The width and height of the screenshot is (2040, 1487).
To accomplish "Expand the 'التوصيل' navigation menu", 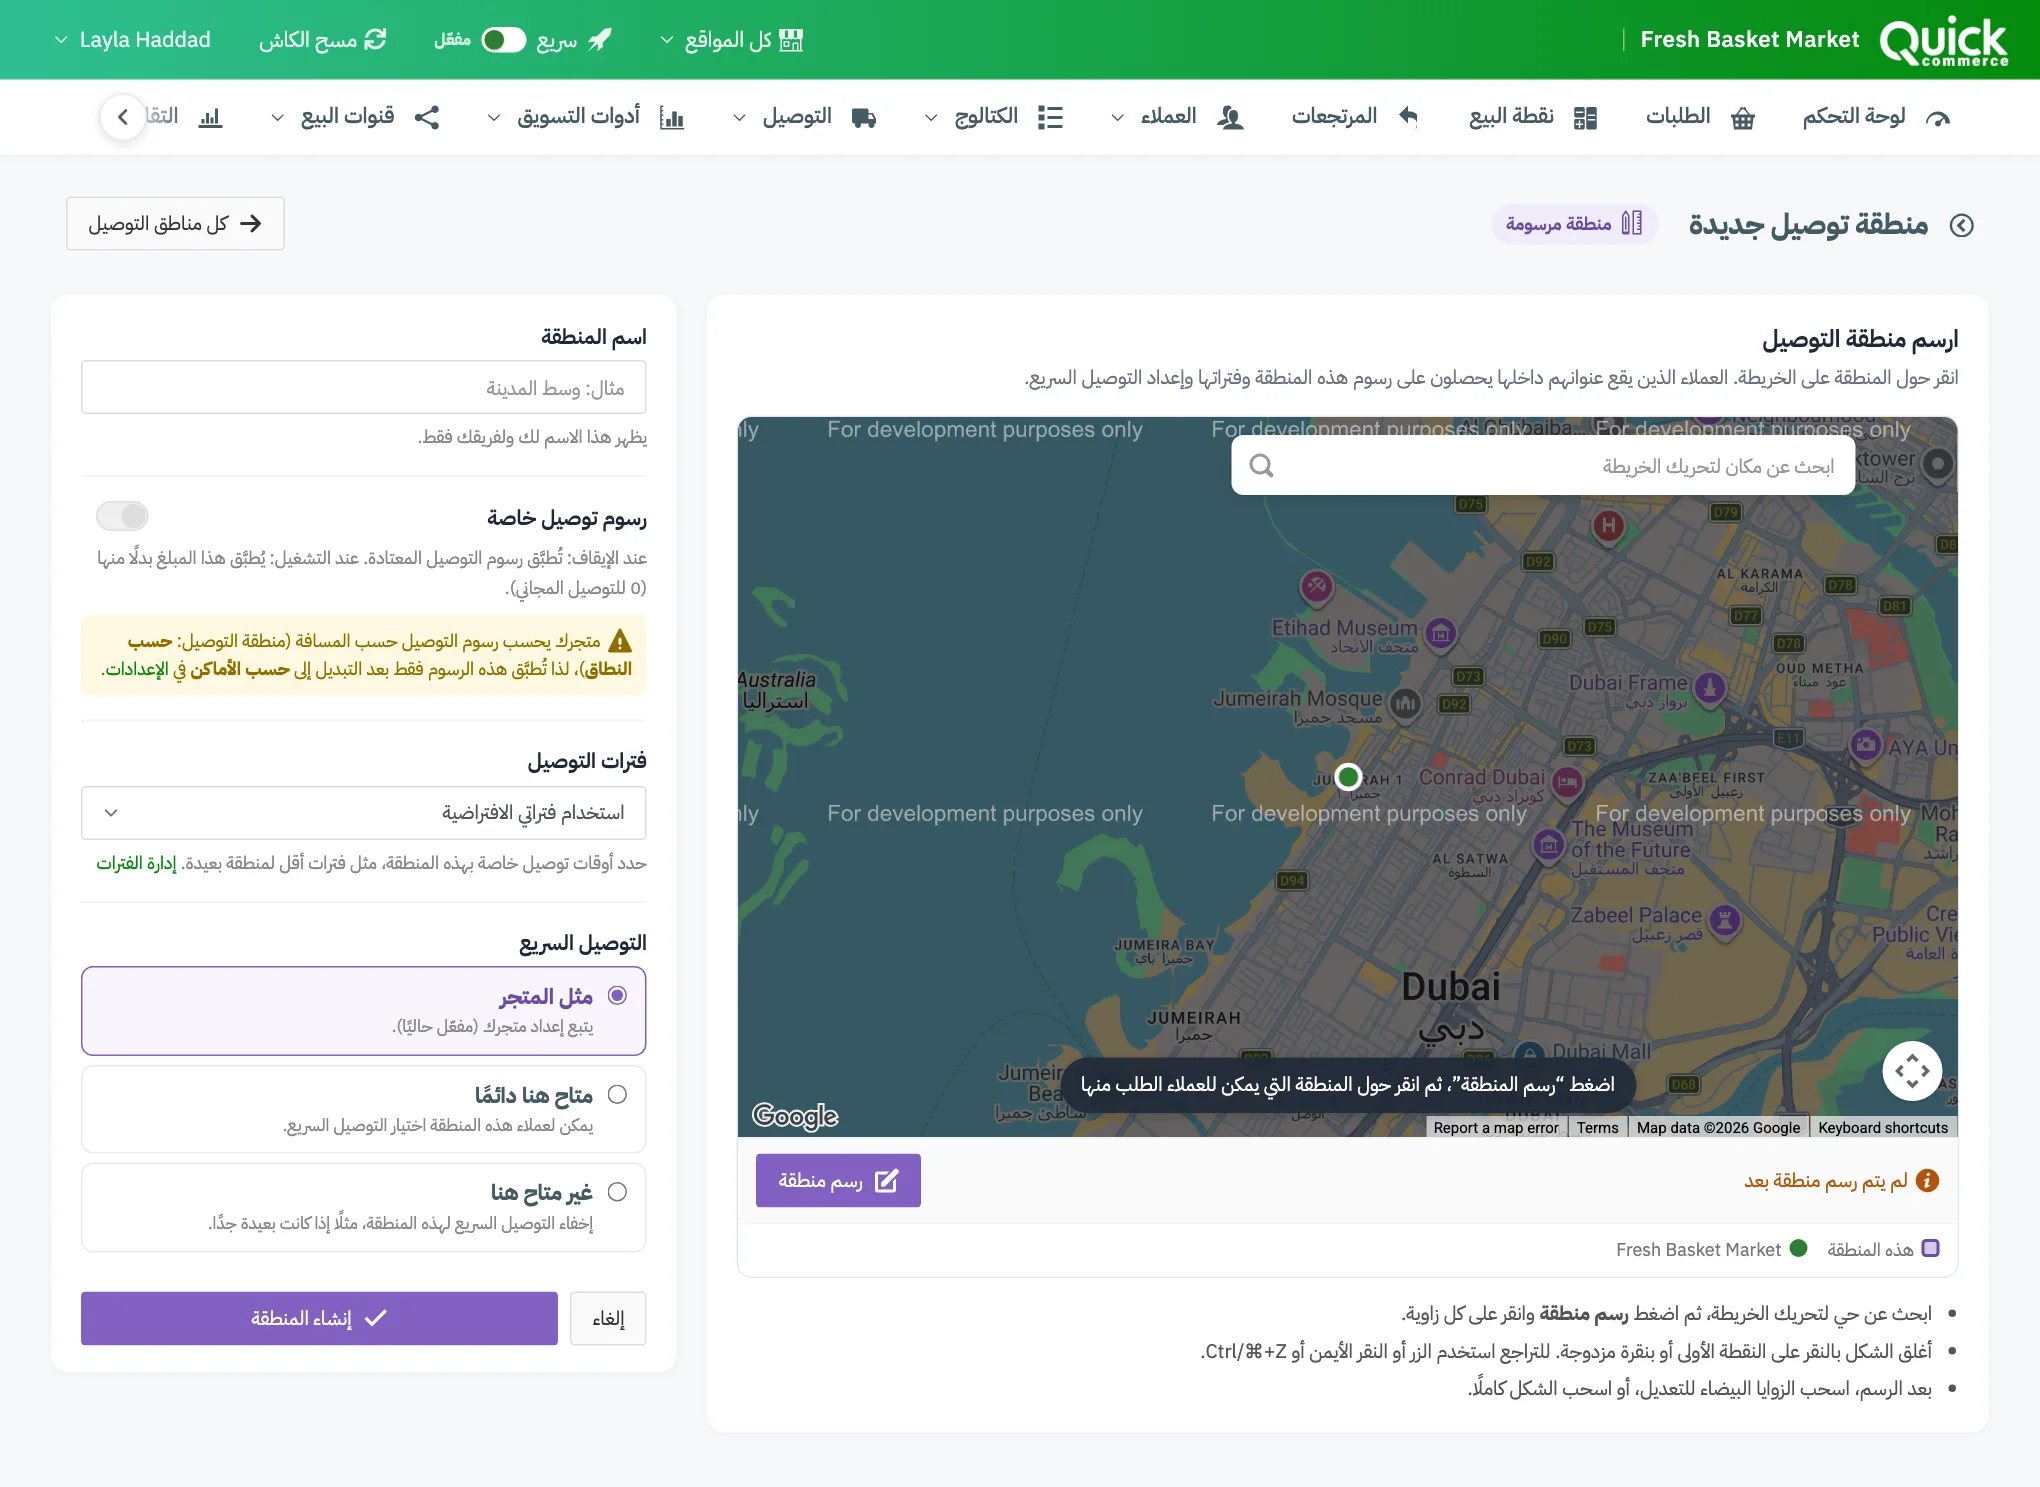I will point(805,118).
